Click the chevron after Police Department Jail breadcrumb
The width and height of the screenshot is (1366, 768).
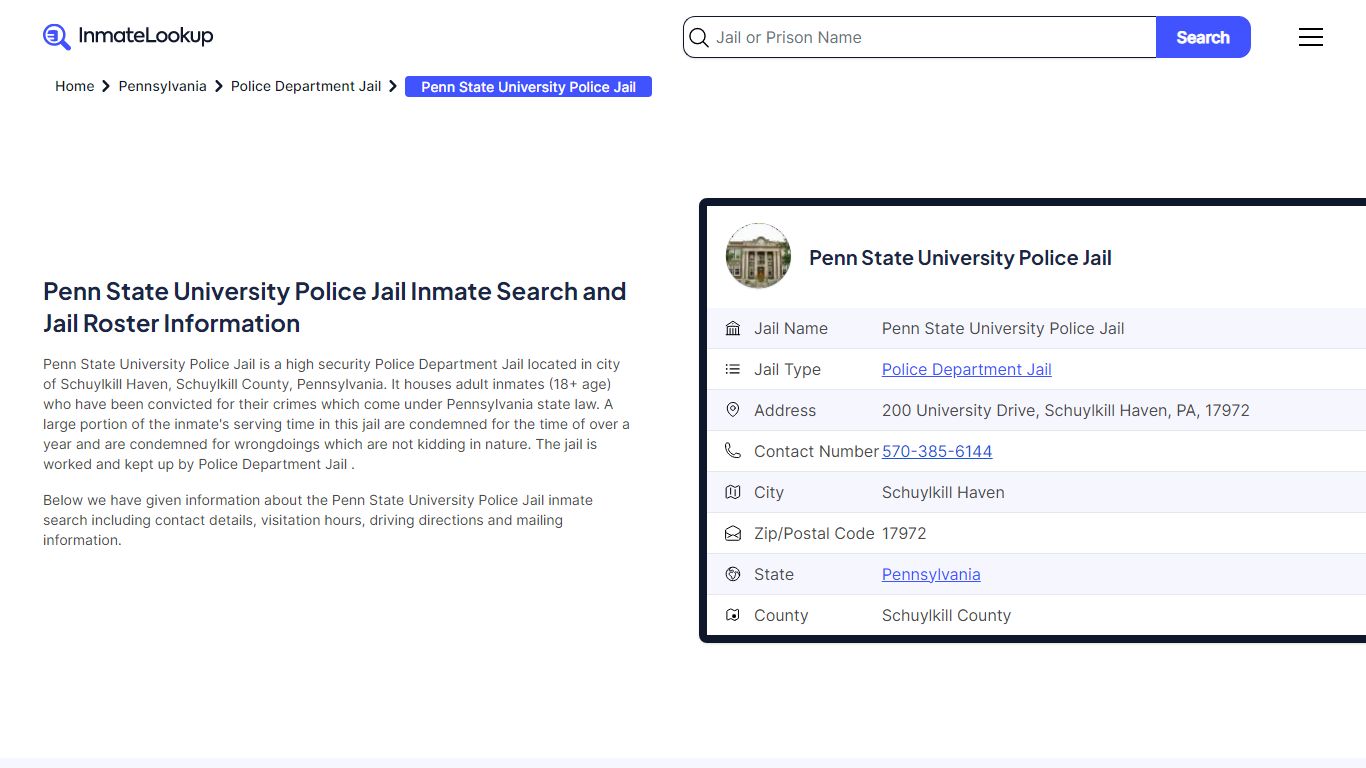coord(393,86)
